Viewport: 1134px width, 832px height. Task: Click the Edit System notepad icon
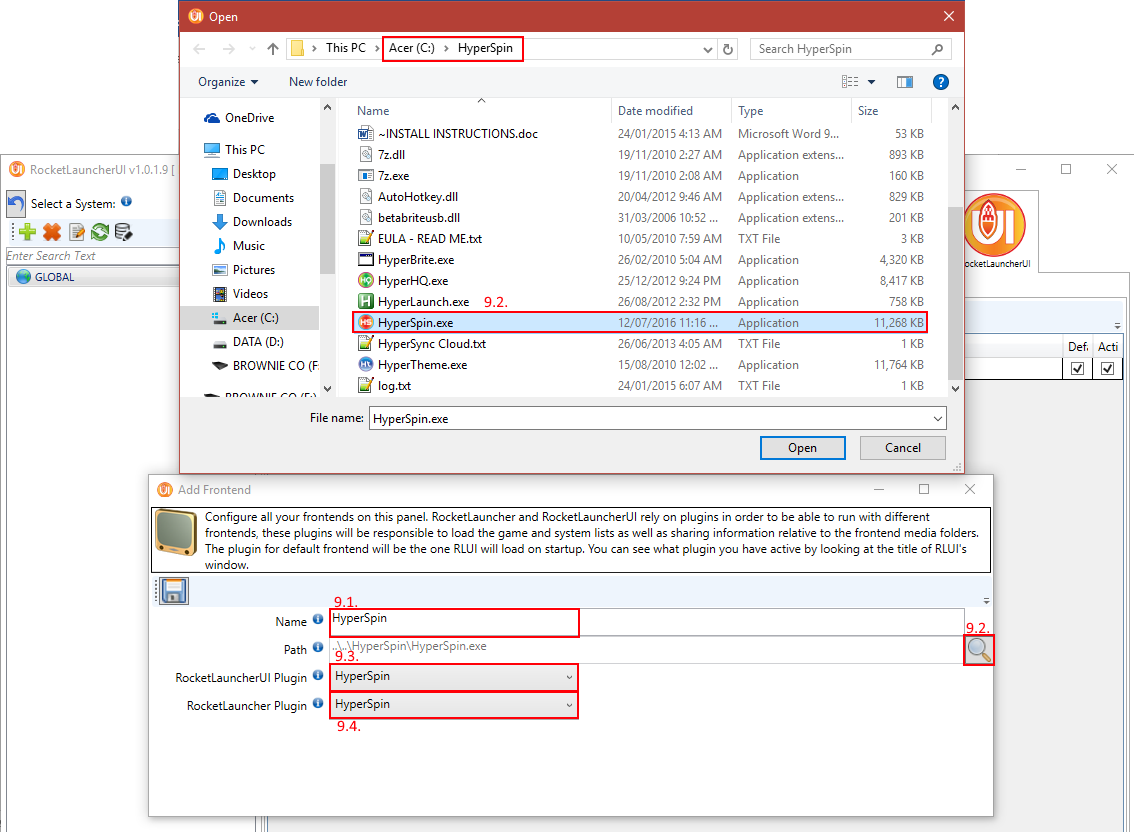pyautogui.click(x=77, y=232)
